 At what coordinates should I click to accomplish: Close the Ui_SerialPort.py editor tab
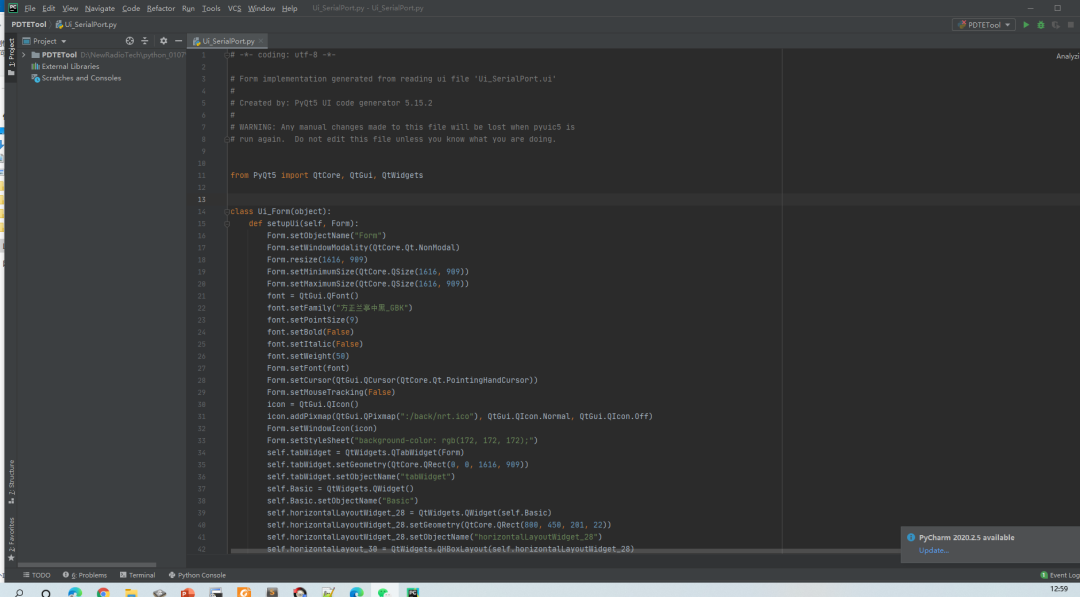pyautogui.click(x=261, y=41)
